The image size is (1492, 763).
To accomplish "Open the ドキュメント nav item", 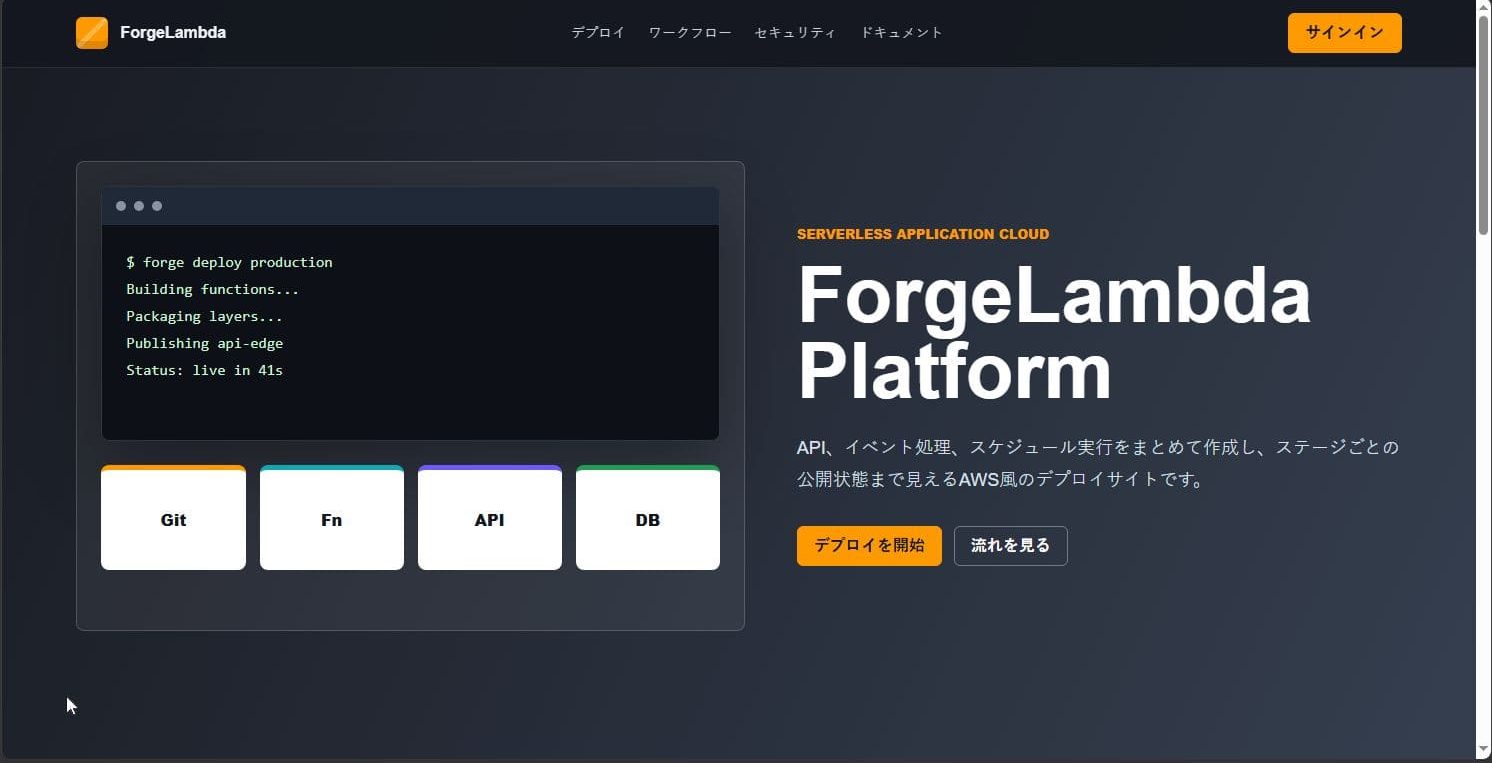I will coord(902,33).
